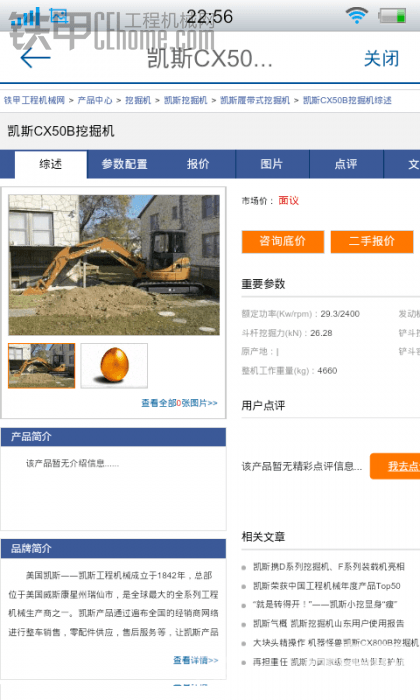Click the 咨询底价 button
420x700 pixels.
tap(283, 242)
